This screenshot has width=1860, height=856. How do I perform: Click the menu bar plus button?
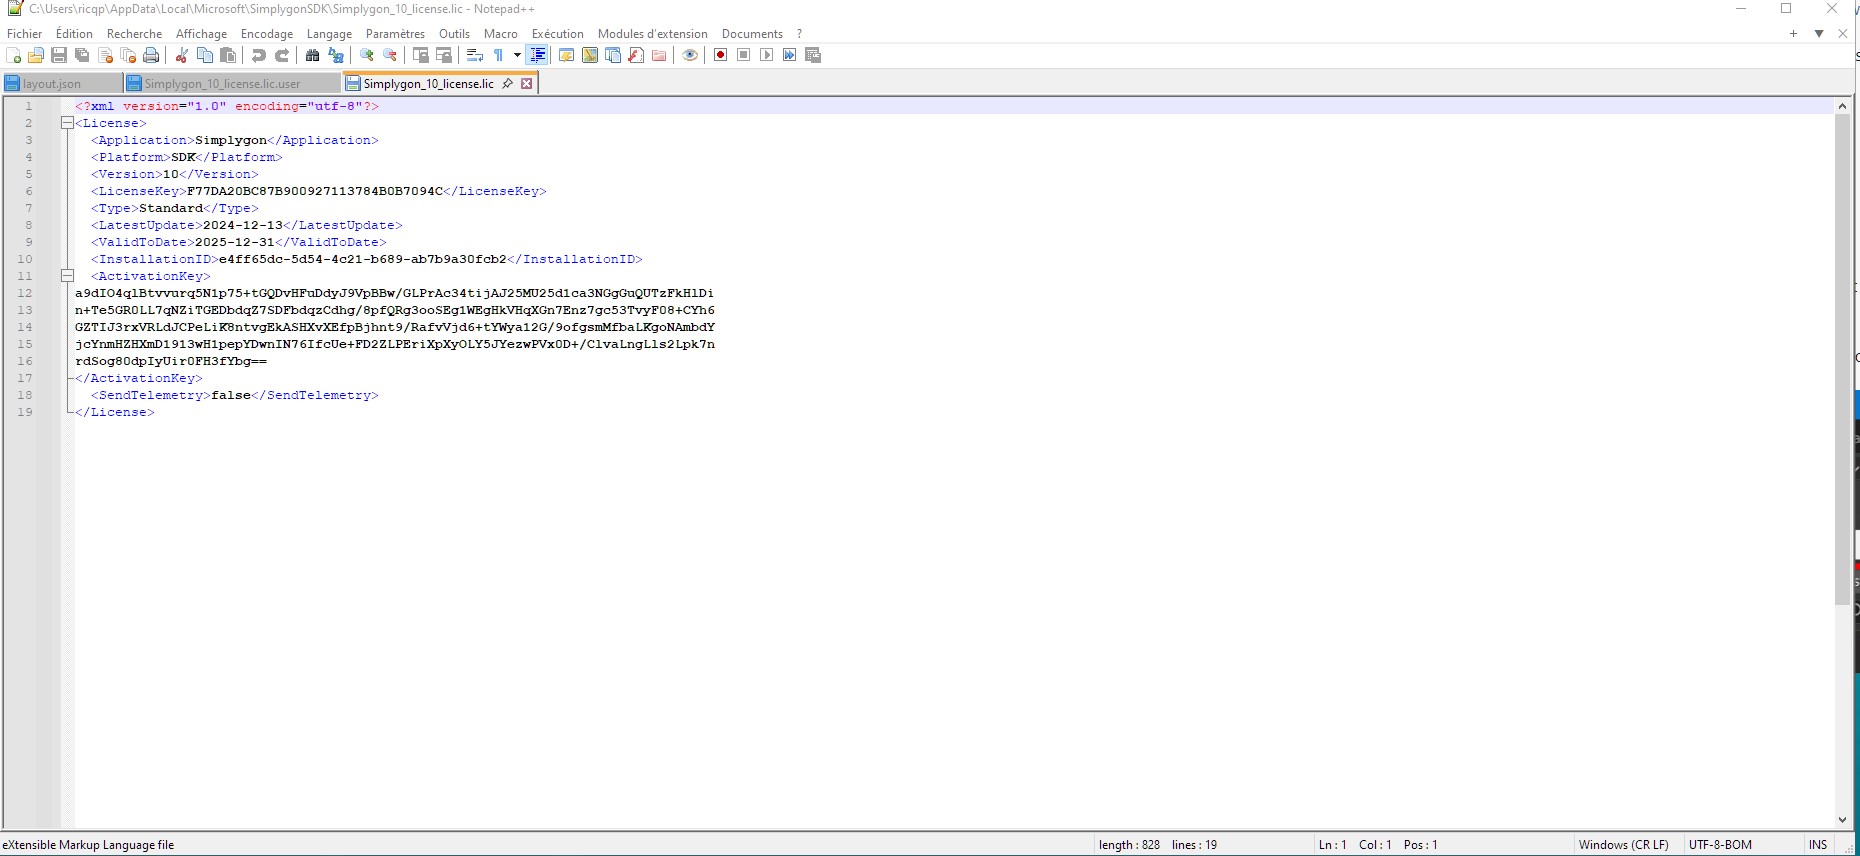(1793, 34)
